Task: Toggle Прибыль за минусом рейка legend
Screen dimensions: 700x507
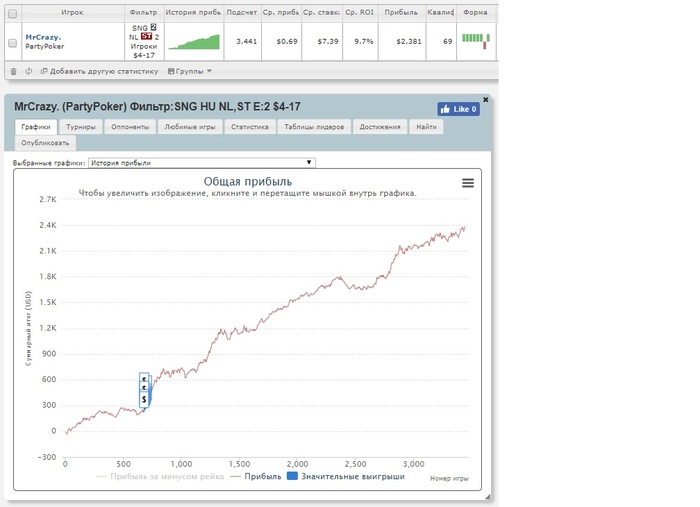Action: pyautogui.click(x=160, y=476)
